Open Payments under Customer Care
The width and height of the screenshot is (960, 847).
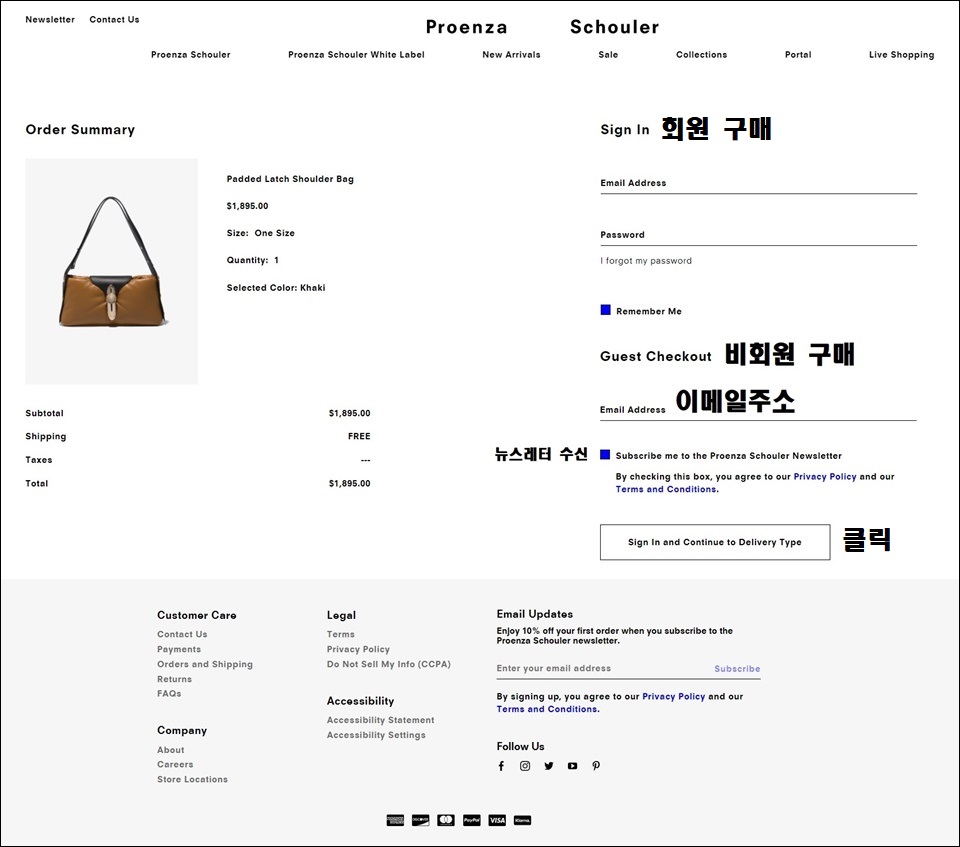(x=179, y=649)
